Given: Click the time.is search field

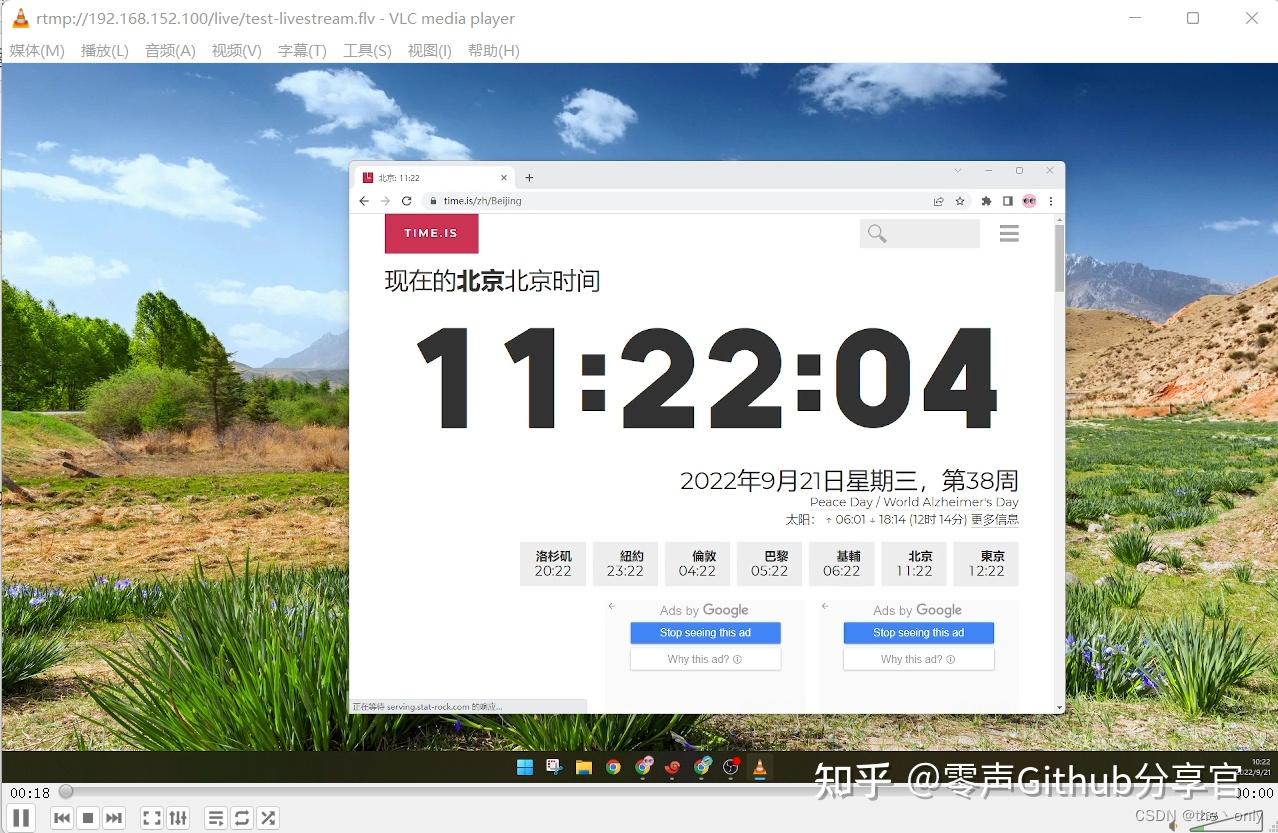Looking at the screenshot, I should (x=919, y=233).
